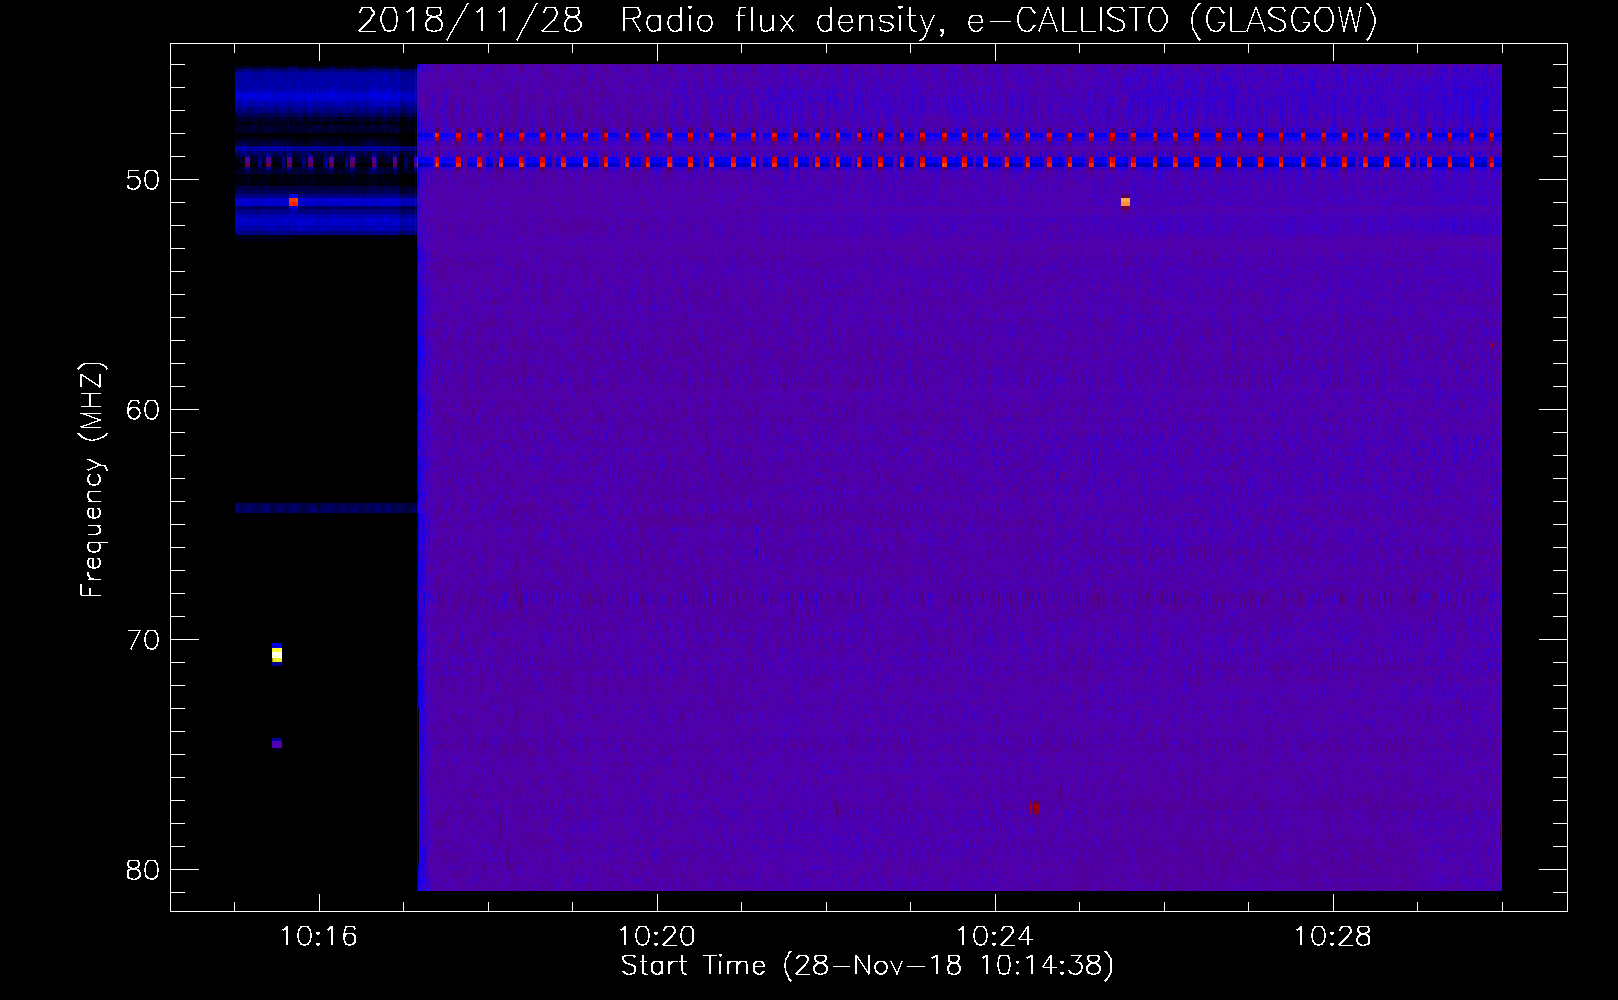Click the "Frequency (MHZ)" axis label
This screenshot has height=1000, width=1618.
[91, 480]
